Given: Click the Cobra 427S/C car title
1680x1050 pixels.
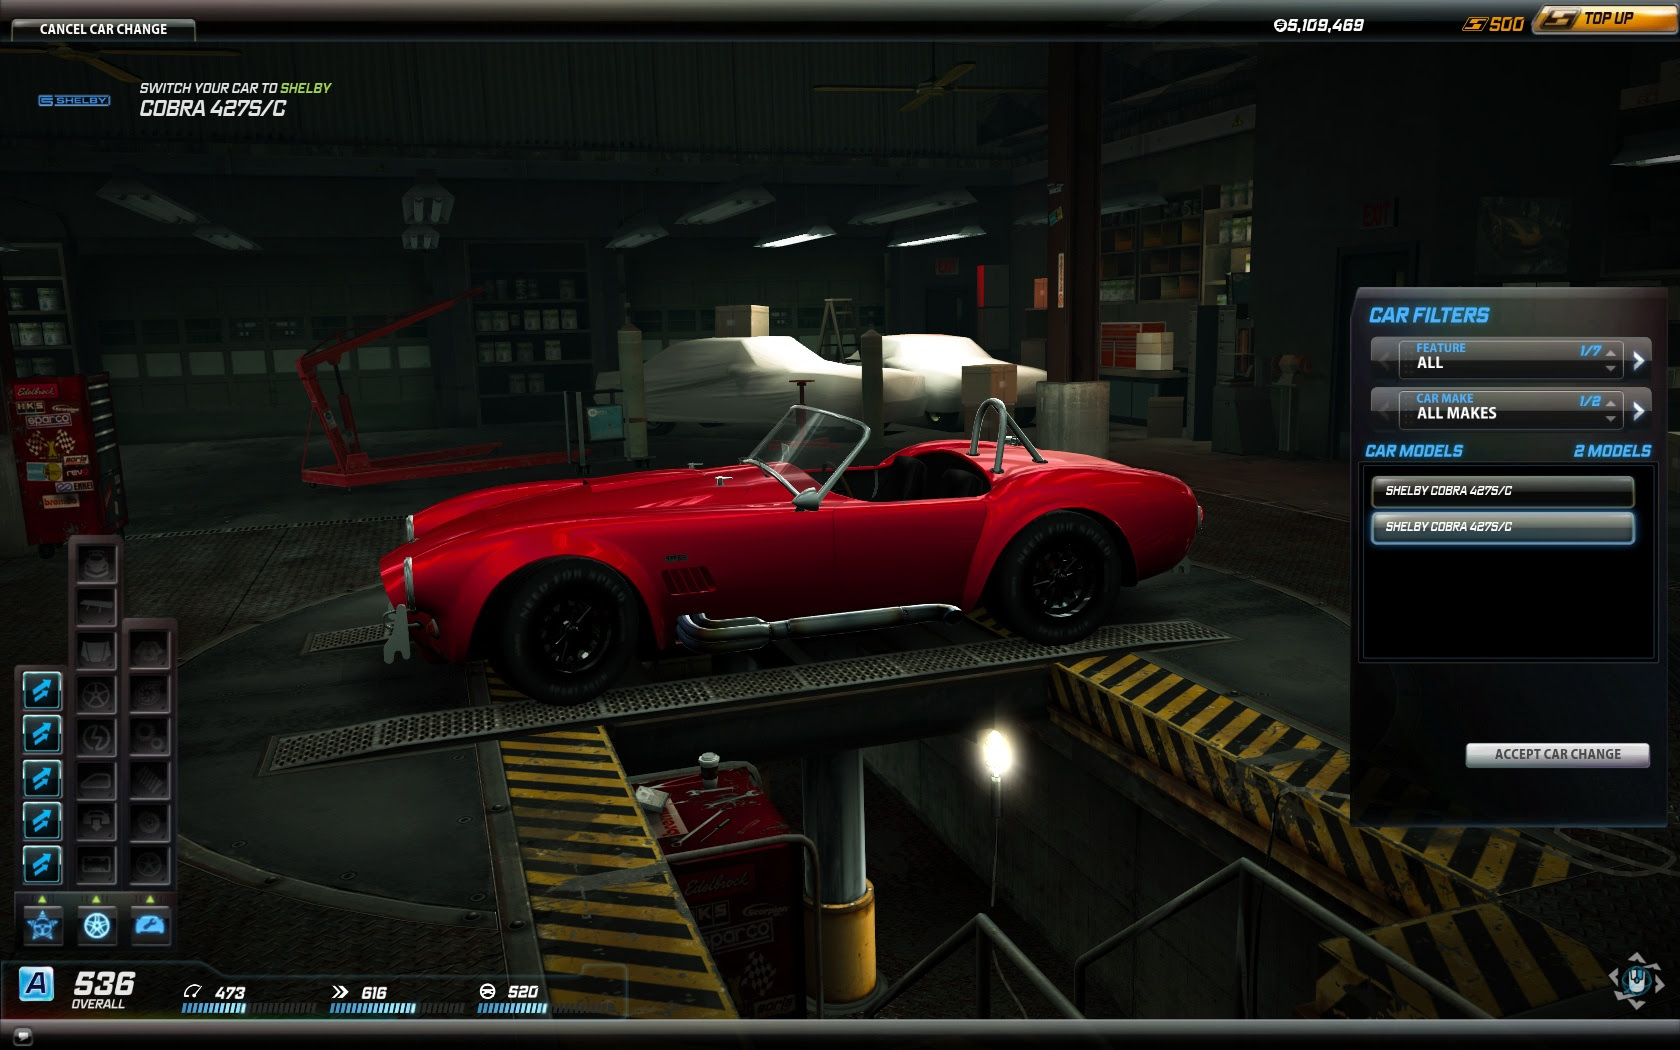Looking at the screenshot, I should click(212, 108).
